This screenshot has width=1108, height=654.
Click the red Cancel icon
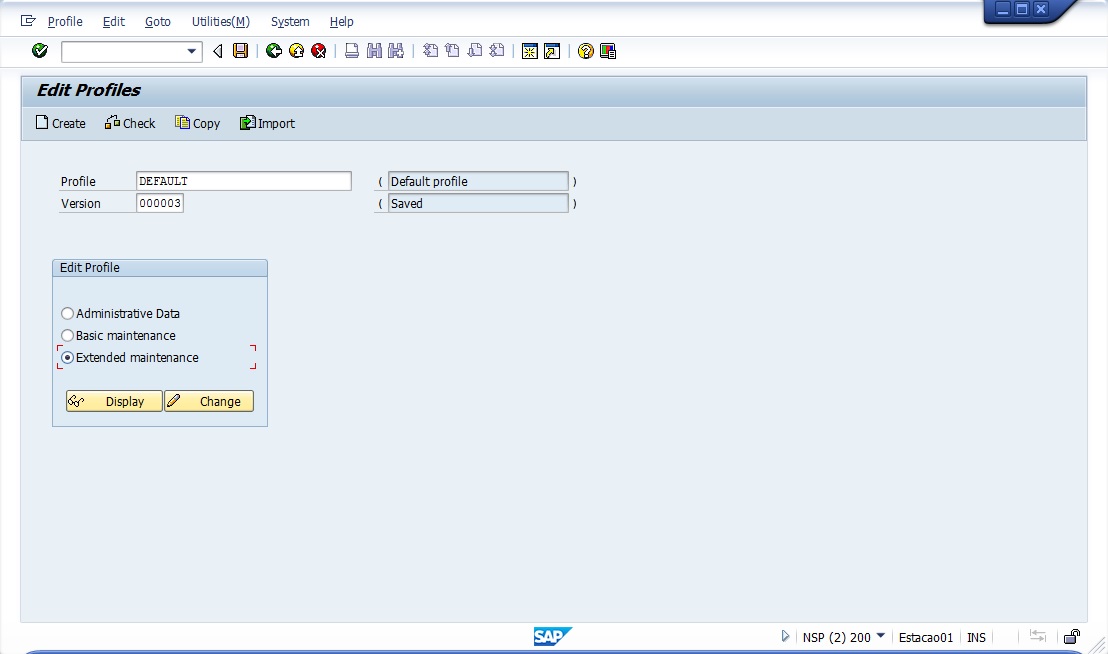point(318,51)
